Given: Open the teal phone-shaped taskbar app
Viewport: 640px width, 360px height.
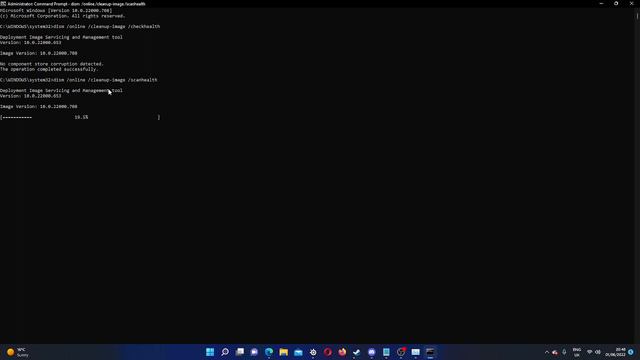Looking at the screenshot, I should tap(386, 352).
